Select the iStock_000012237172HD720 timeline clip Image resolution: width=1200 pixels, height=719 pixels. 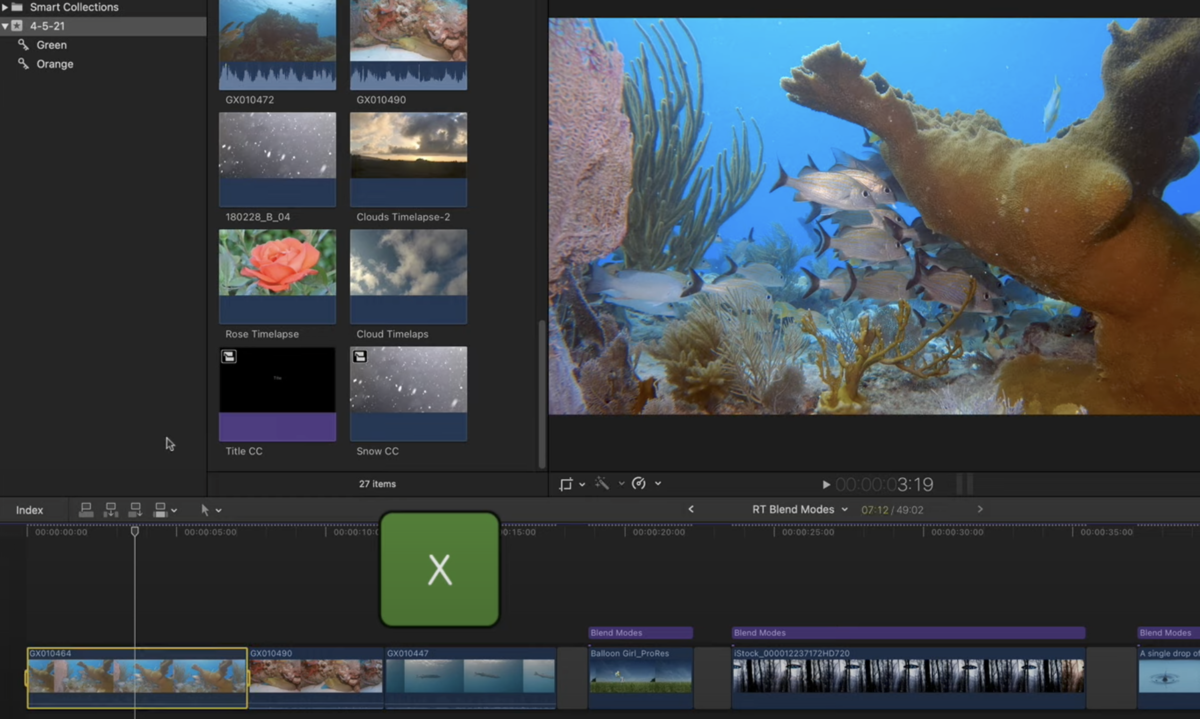tap(909, 677)
